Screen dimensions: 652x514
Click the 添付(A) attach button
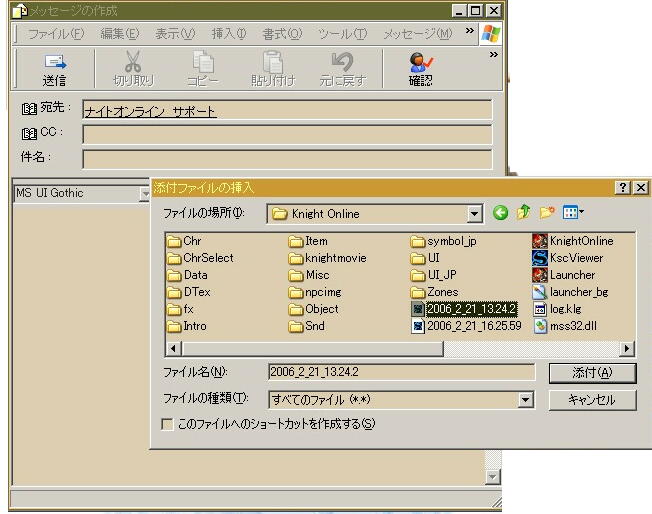pyautogui.click(x=593, y=373)
